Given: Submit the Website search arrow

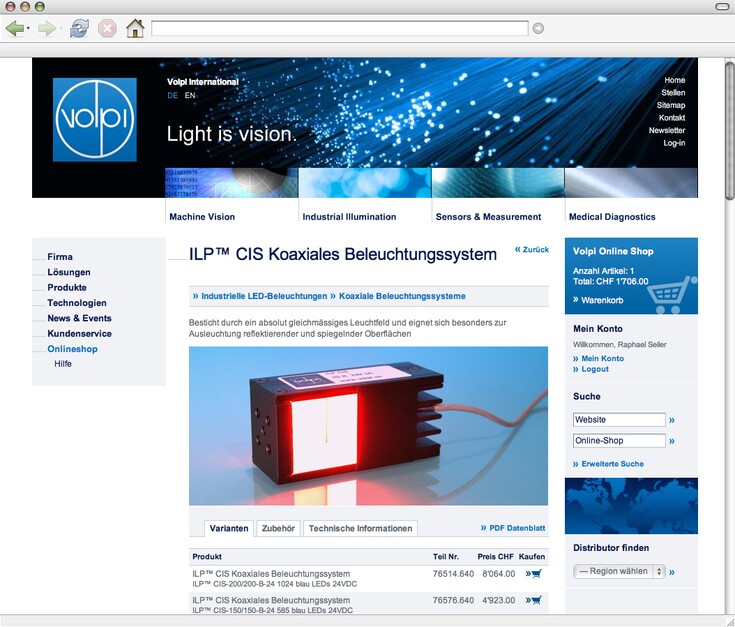Looking at the screenshot, I should (672, 420).
